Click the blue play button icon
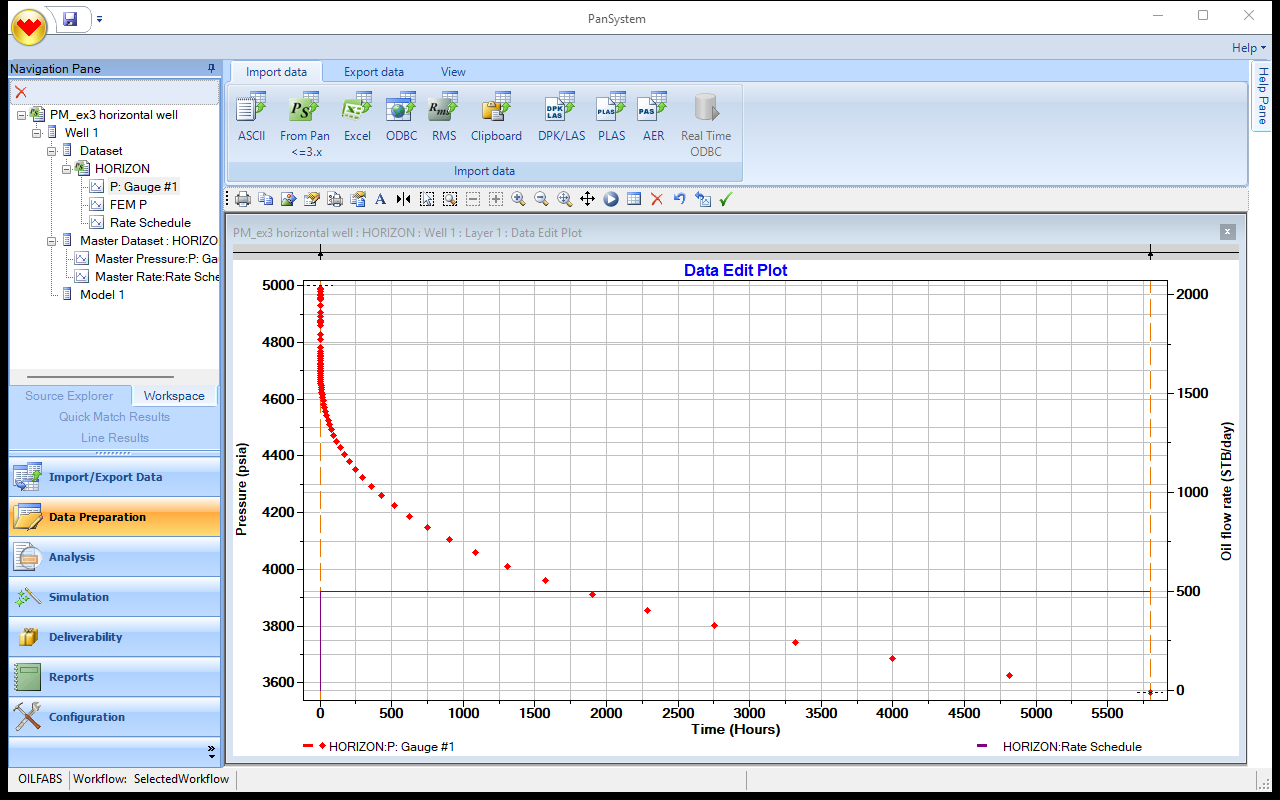 [x=610, y=199]
